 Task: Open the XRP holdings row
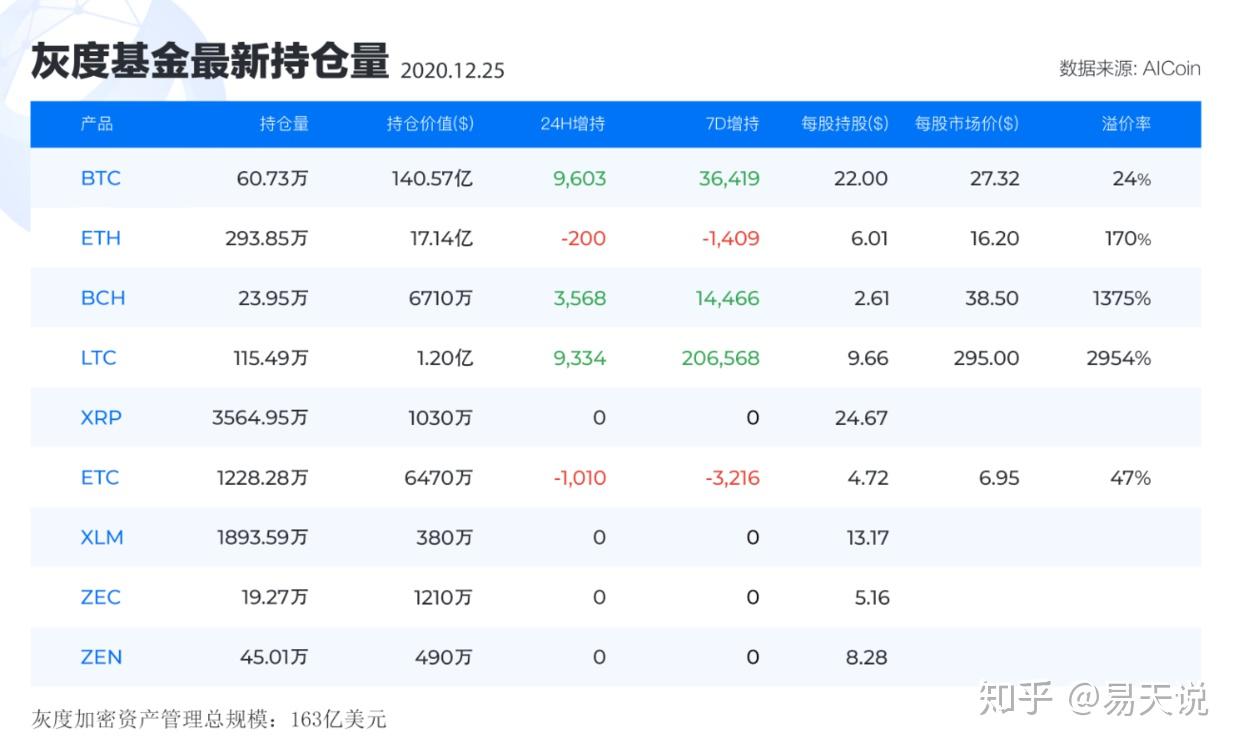pos(101,418)
